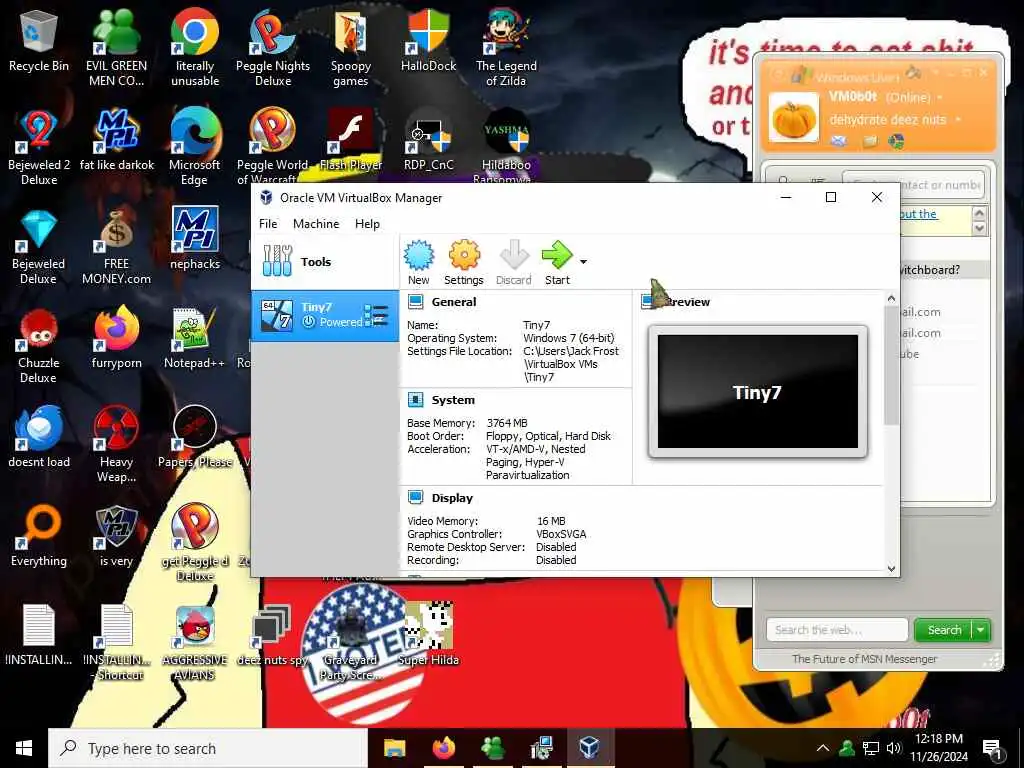
Task: Expand the Start button dropdown arrow
Action: 583,262
